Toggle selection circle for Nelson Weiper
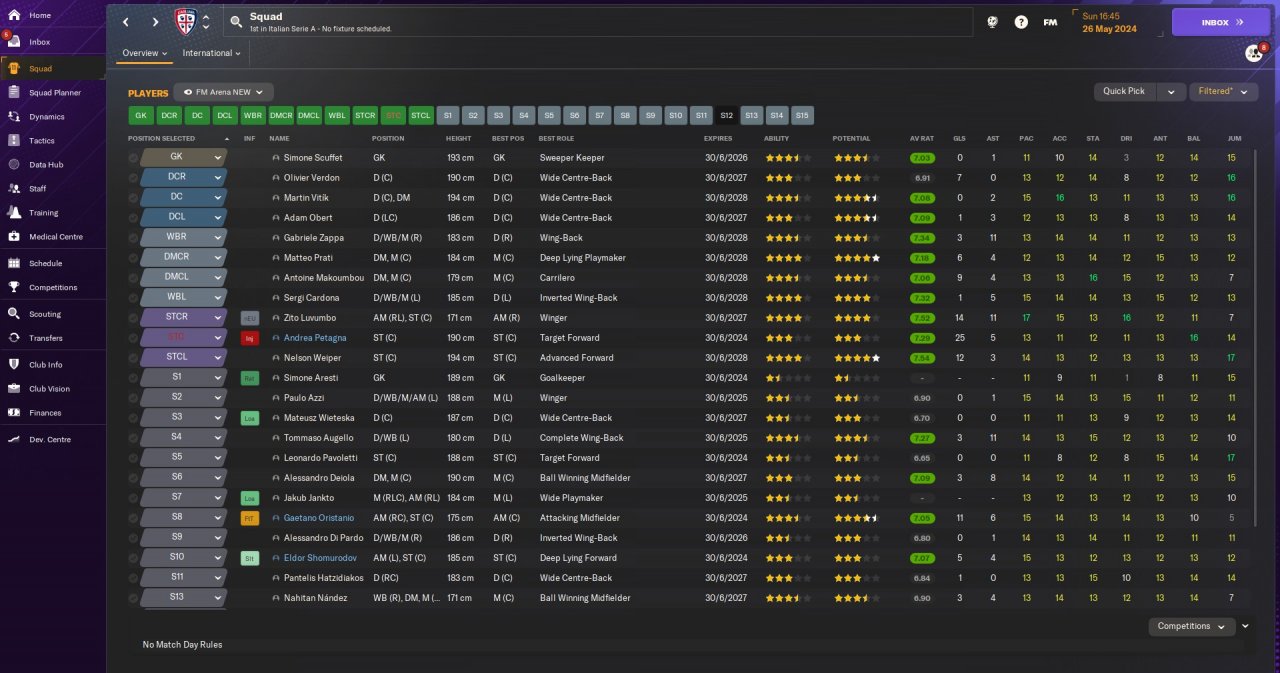This screenshot has height=673, width=1280. 133,358
